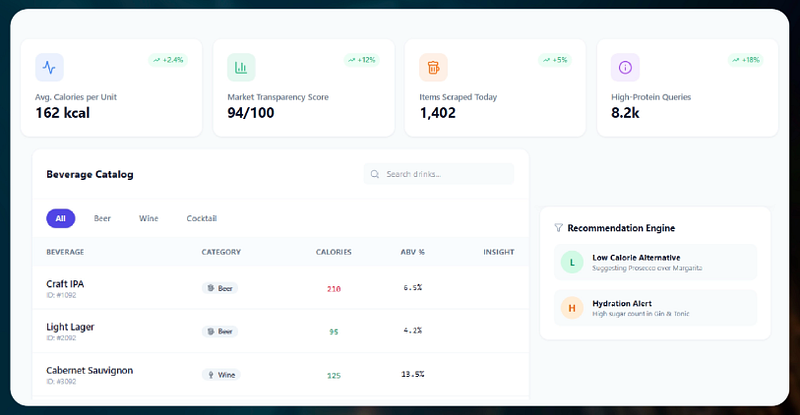
Task: Click the High-Protein Queries label
Action: [x=651, y=97]
